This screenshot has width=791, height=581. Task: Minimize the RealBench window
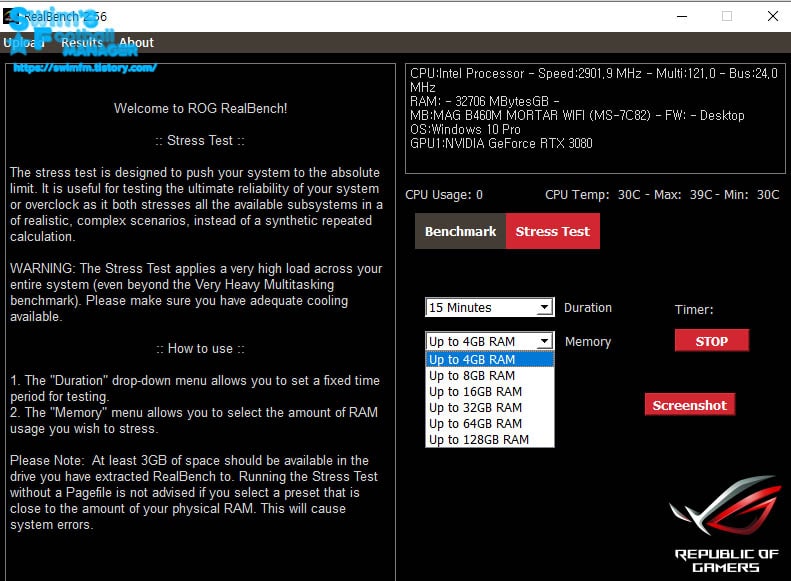tap(682, 16)
